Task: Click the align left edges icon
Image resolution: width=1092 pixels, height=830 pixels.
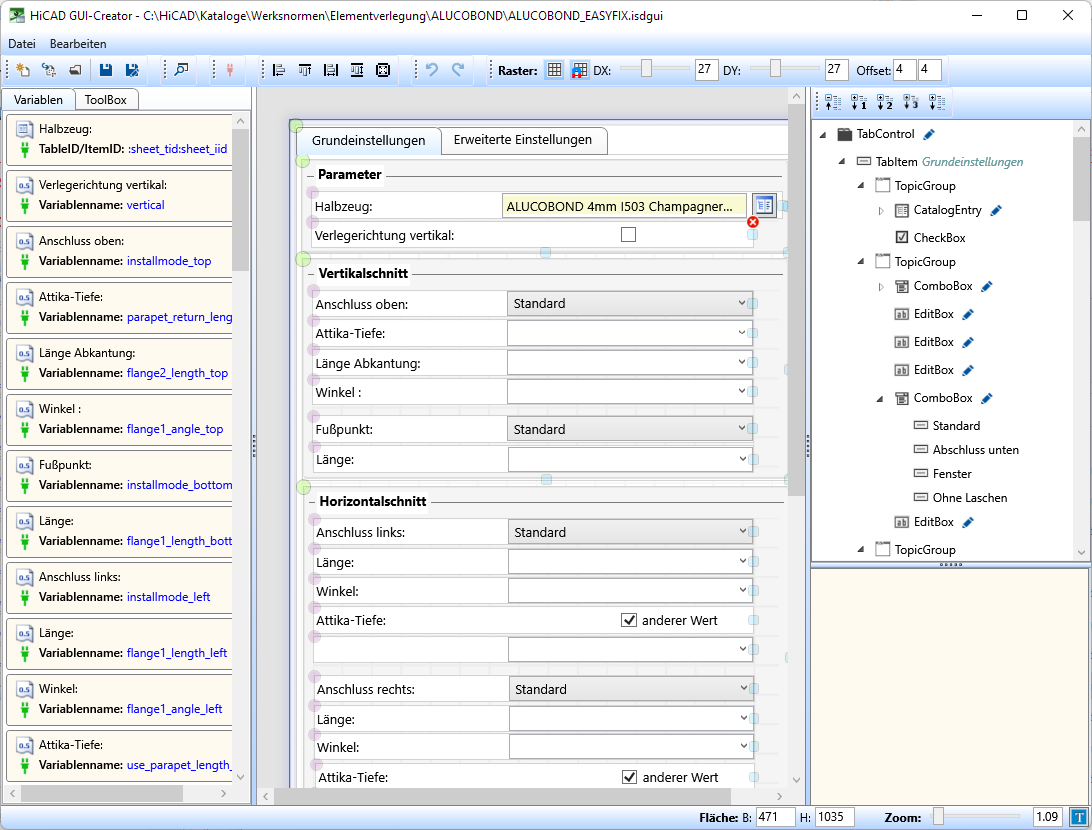Action: pos(279,70)
